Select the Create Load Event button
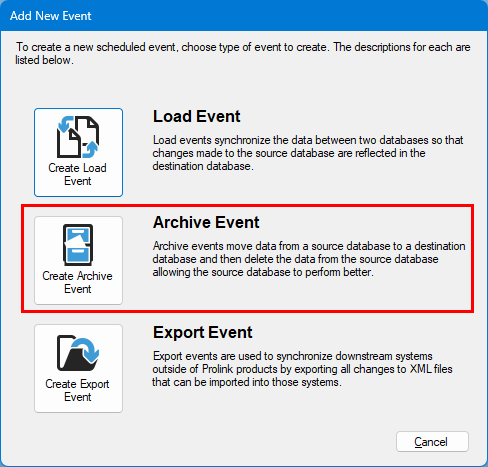This screenshot has width=488, height=467. coord(78,152)
